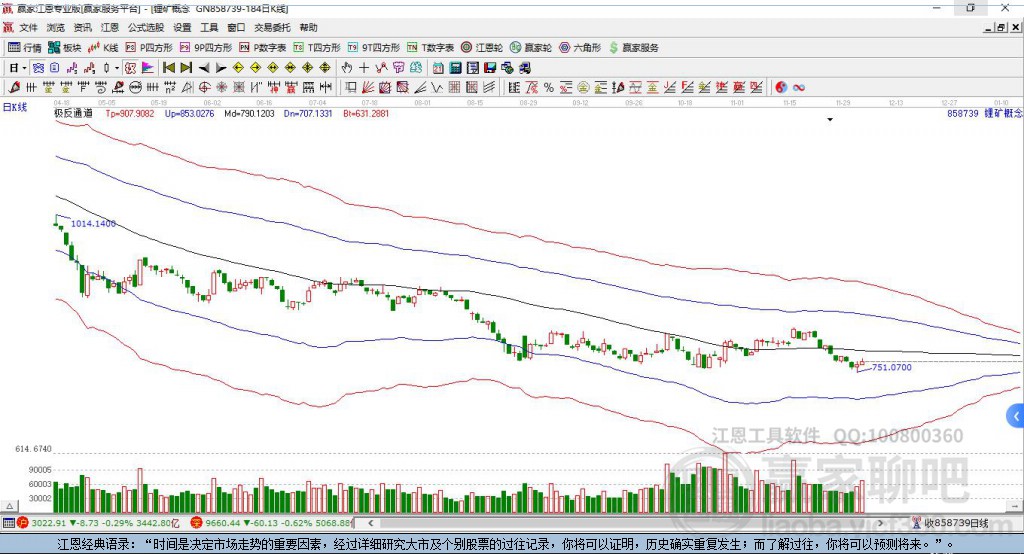Image resolution: width=1024 pixels, height=554 pixels.
Task: Click the red-blue yin-yang icon
Action: [781, 87]
